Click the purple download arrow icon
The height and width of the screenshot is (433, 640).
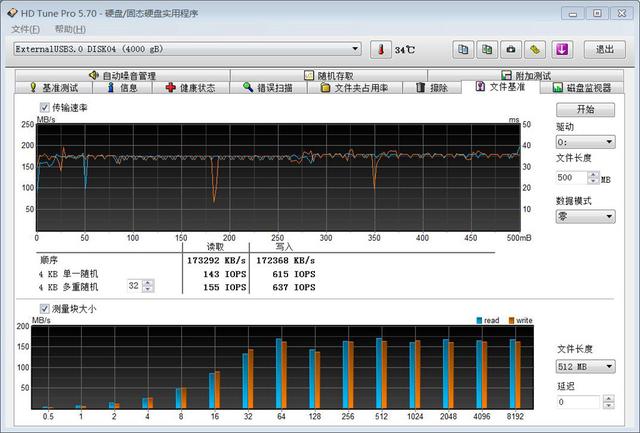tap(562, 50)
